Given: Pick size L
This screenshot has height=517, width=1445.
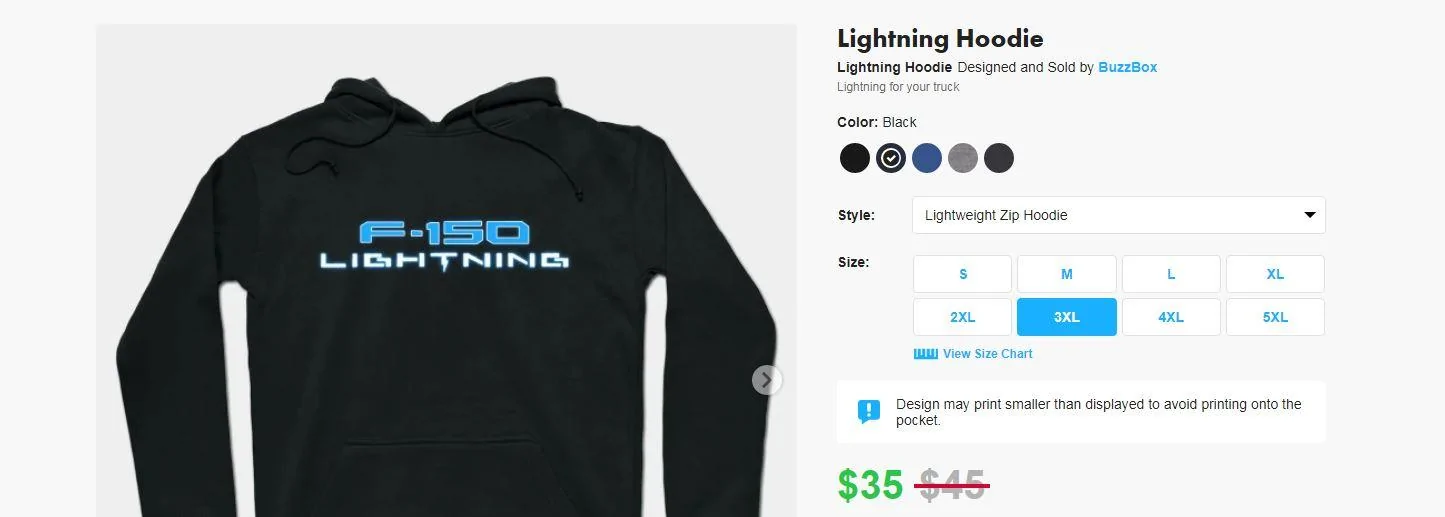Looking at the screenshot, I should [x=1171, y=274].
